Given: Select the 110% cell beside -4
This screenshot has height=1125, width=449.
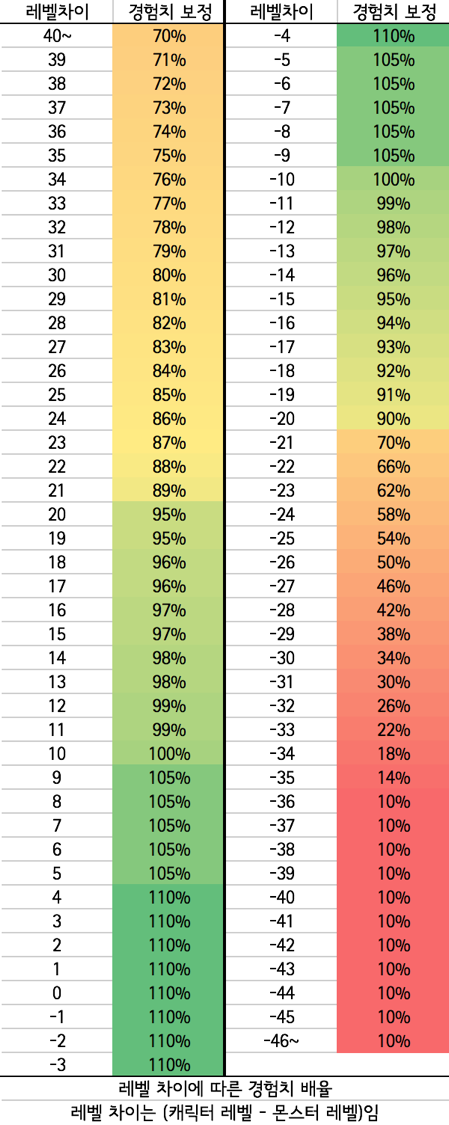Looking at the screenshot, I should (395, 35).
